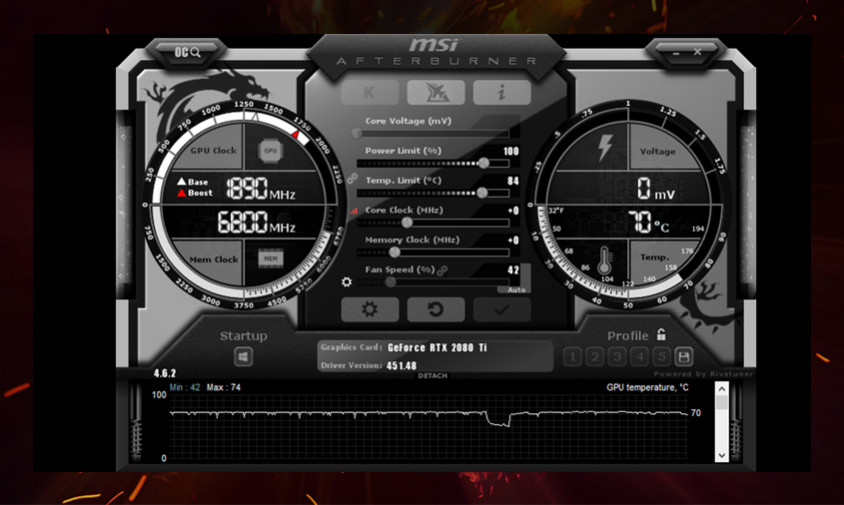The height and width of the screenshot is (505, 844).
Task: Click the 70 °C temperature readout
Action: coord(649,222)
